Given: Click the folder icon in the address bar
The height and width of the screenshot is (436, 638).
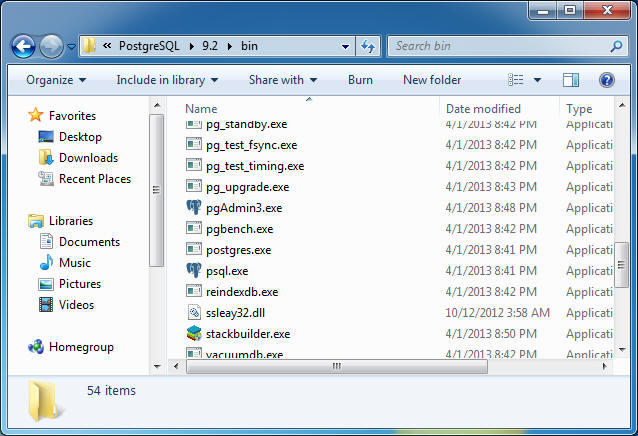Looking at the screenshot, I should click(89, 46).
